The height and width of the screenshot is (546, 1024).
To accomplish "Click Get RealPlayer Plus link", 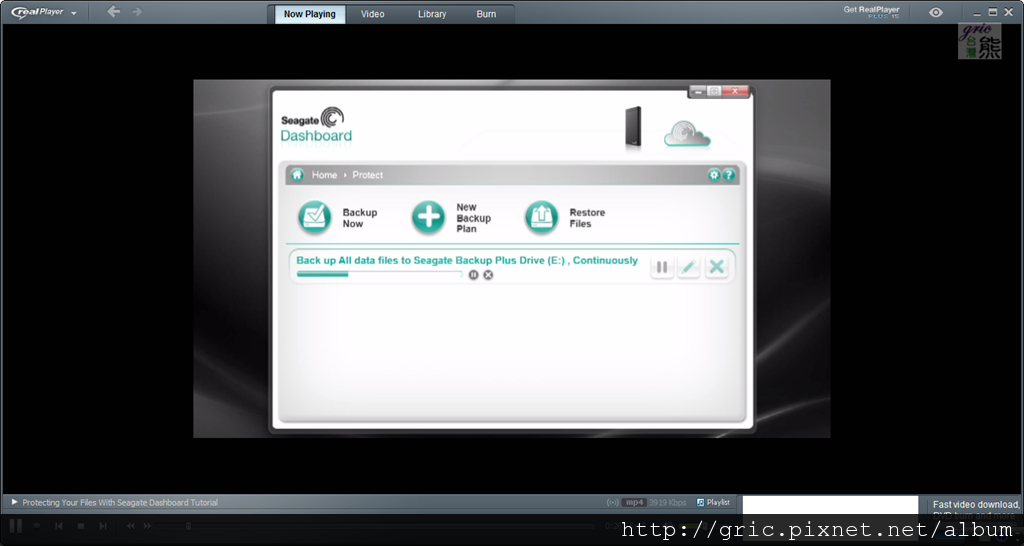I will click(x=871, y=12).
